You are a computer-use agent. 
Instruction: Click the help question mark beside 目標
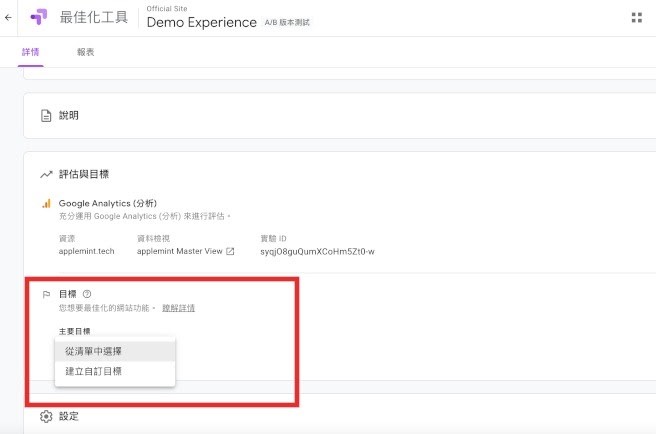click(x=87, y=294)
